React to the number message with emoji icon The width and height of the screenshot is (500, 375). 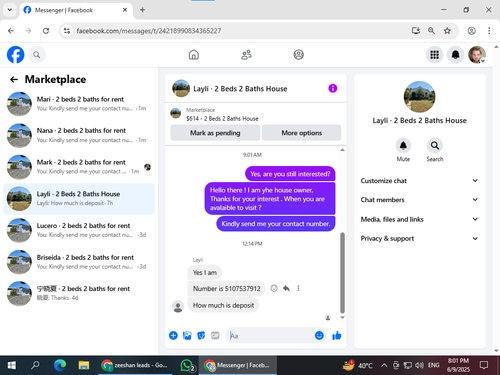pyautogui.click(x=274, y=288)
